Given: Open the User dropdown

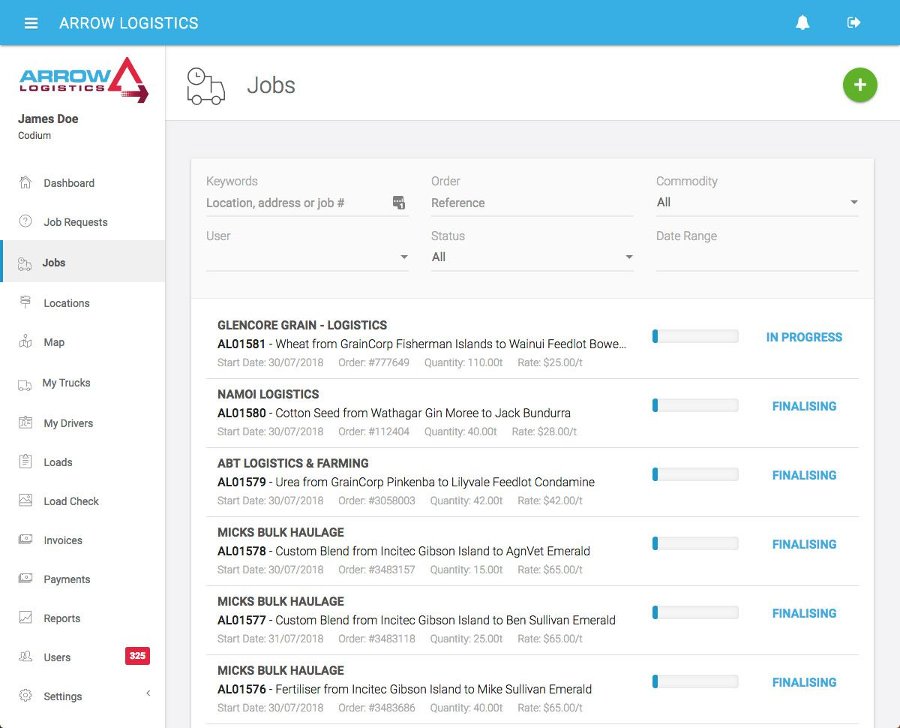Looking at the screenshot, I should pyautogui.click(x=307, y=257).
